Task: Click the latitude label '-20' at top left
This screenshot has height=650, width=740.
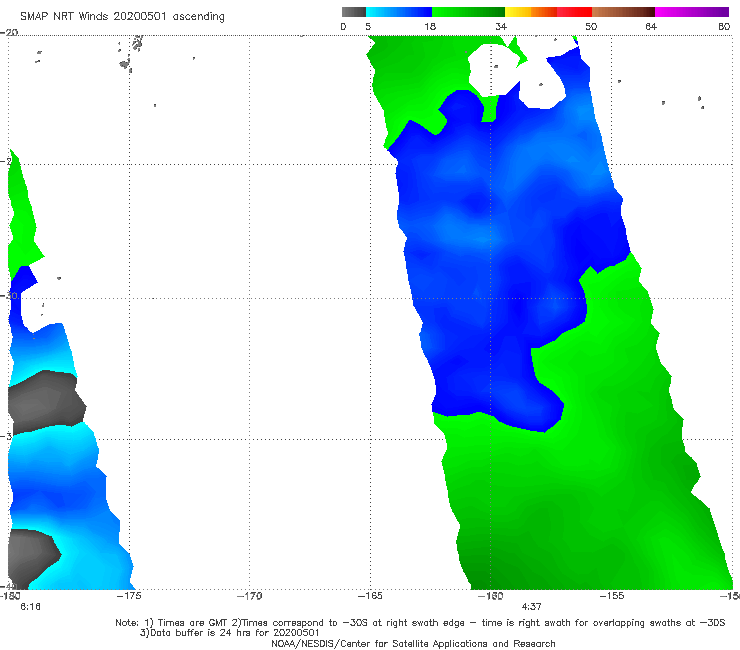Action: pos(9,32)
